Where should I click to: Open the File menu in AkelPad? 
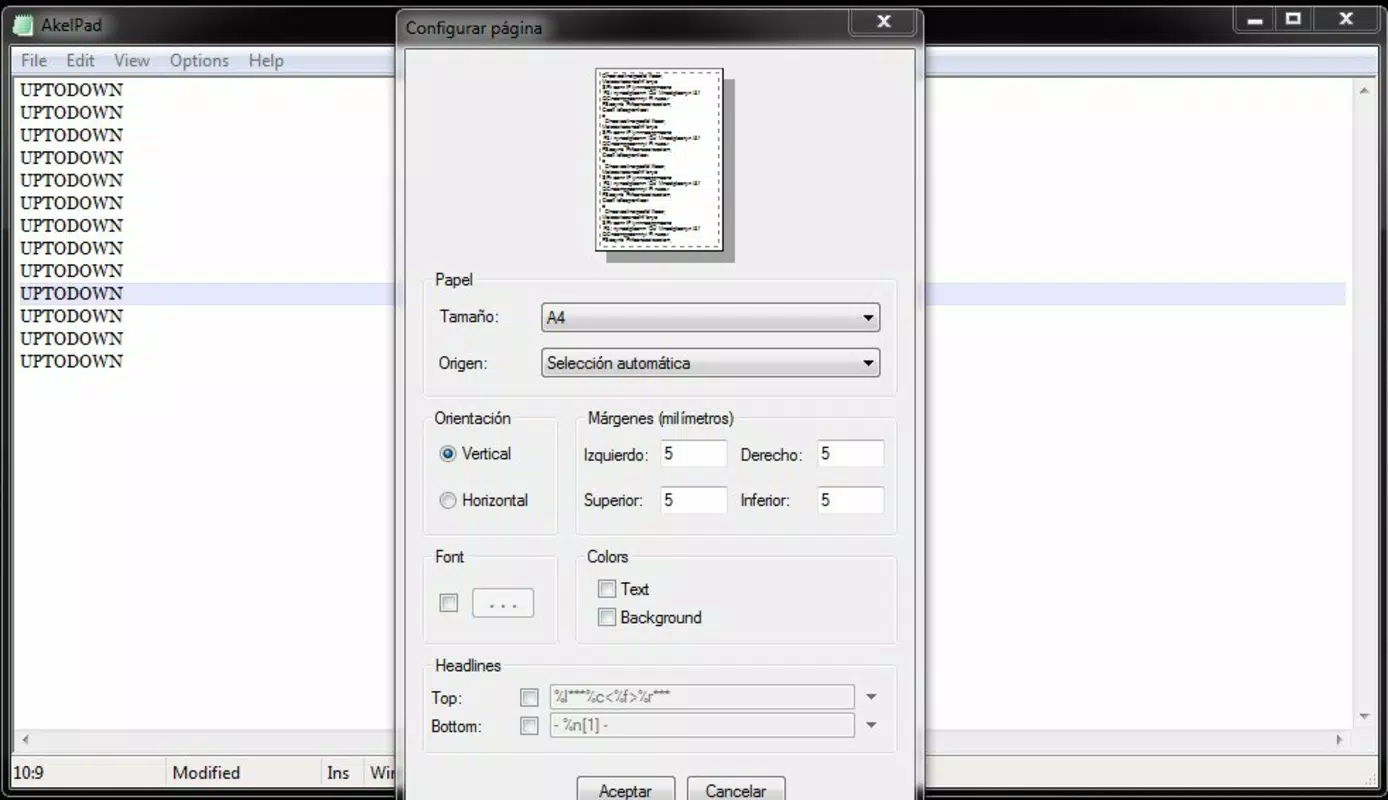[34, 61]
